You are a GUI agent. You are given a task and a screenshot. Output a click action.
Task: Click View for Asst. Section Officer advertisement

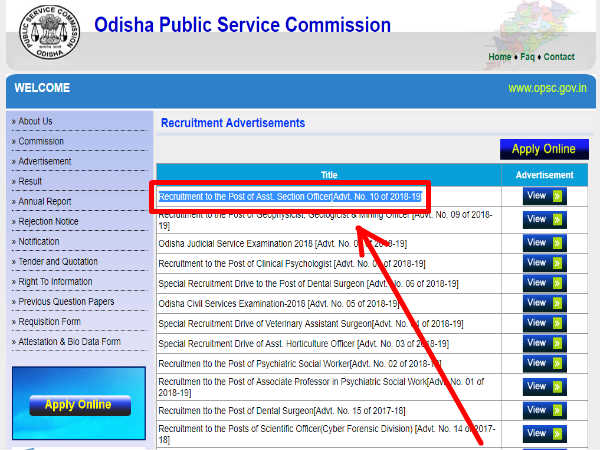(x=544, y=196)
